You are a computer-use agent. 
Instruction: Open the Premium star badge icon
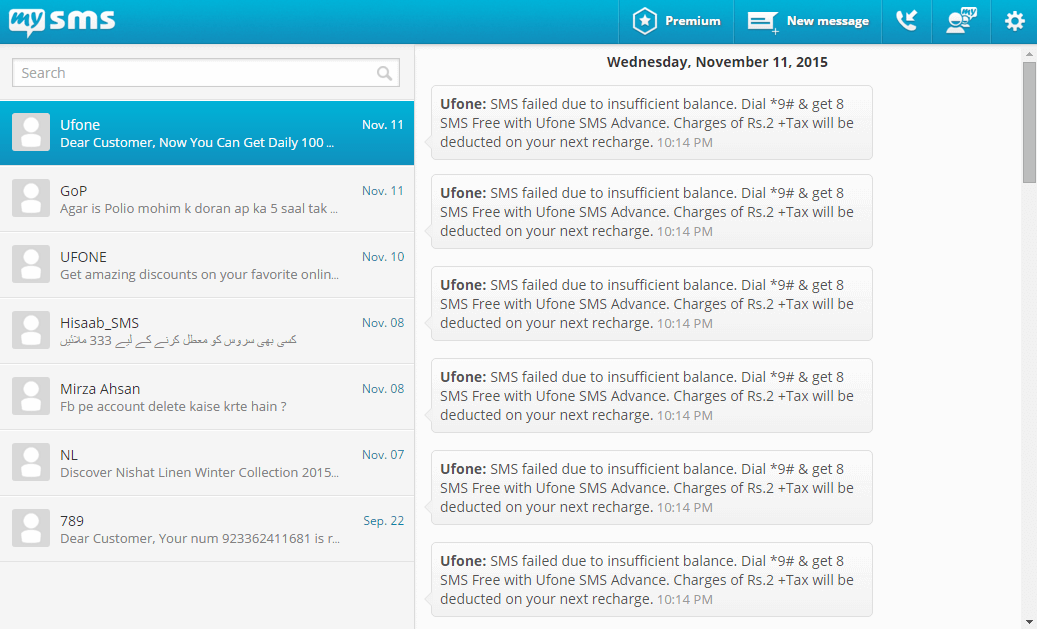[x=644, y=21]
